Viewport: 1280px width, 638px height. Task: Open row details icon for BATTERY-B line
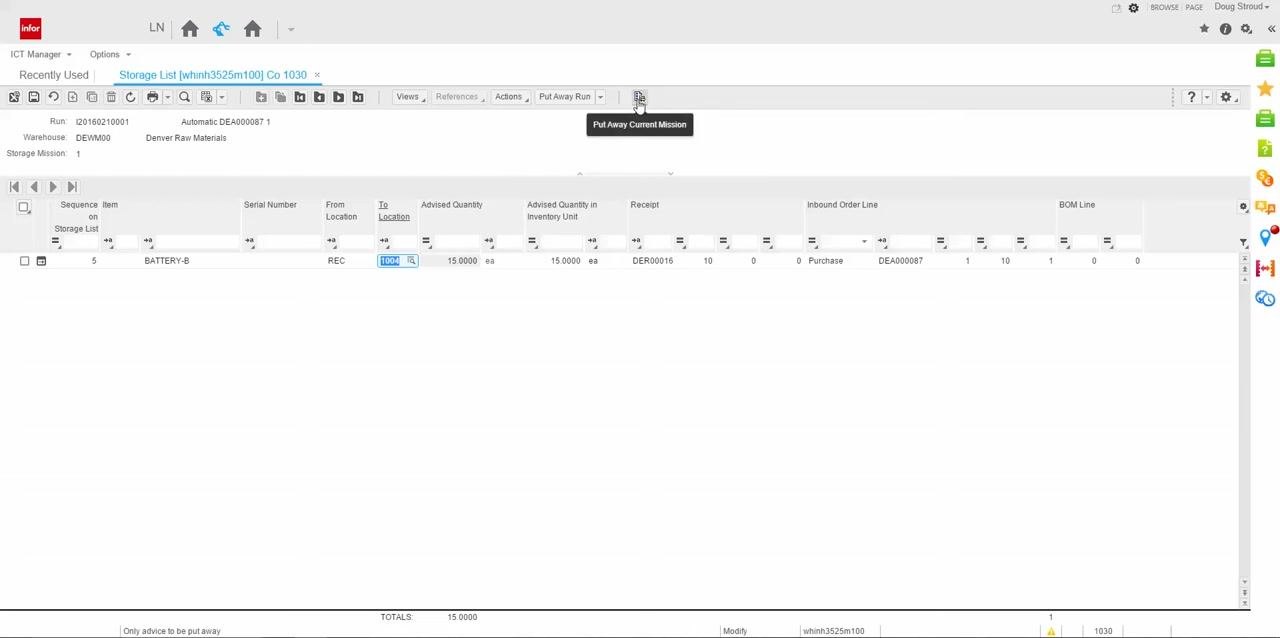tap(41, 261)
